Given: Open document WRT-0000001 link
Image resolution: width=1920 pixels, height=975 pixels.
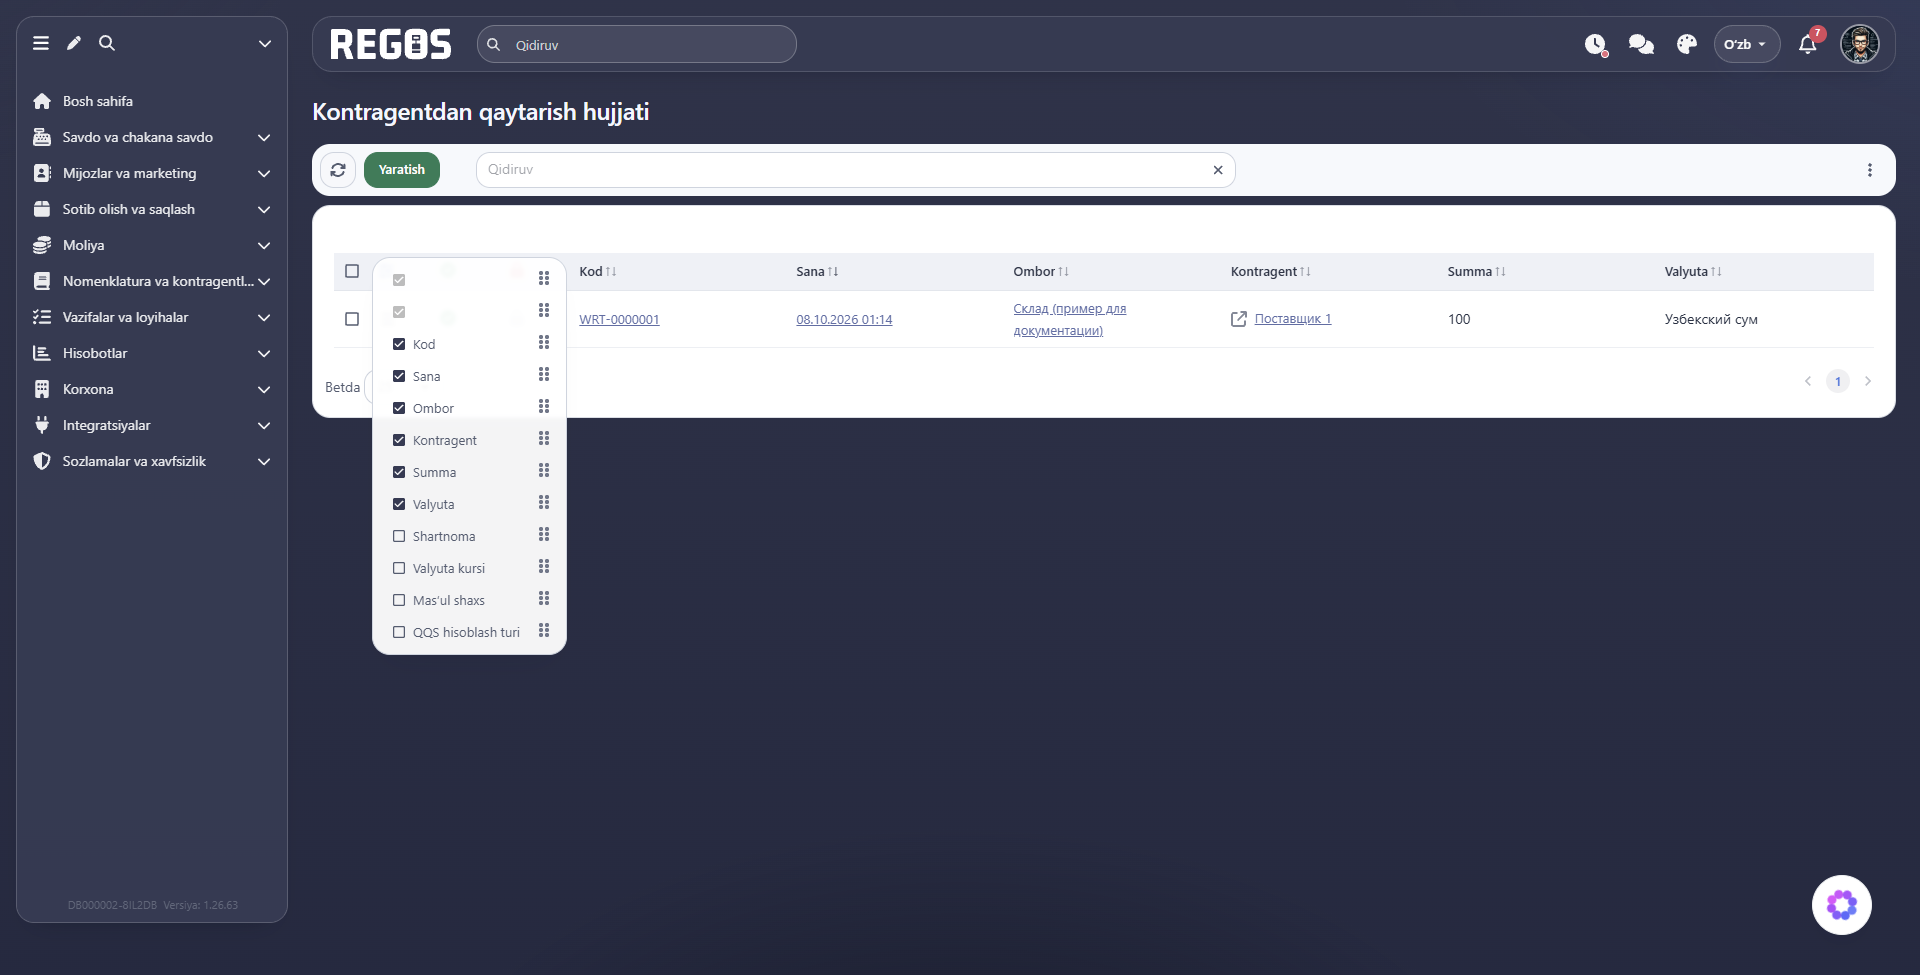Looking at the screenshot, I should 619,320.
